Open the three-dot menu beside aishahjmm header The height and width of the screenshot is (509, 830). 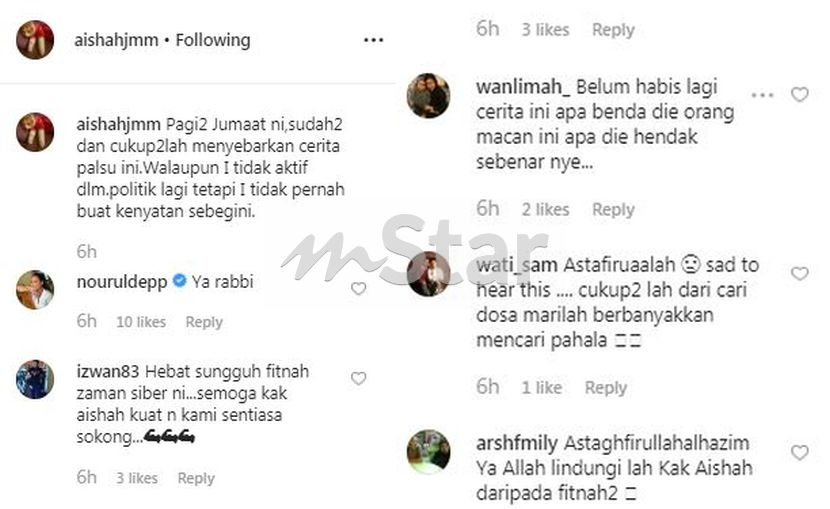point(373,40)
